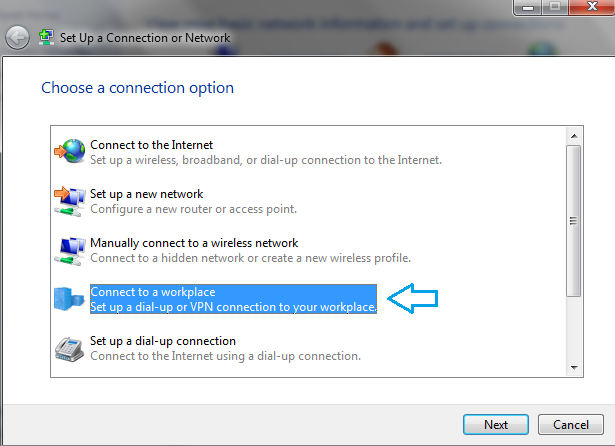
Task: Click the blue workplace building icon
Action: coord(69,299)
